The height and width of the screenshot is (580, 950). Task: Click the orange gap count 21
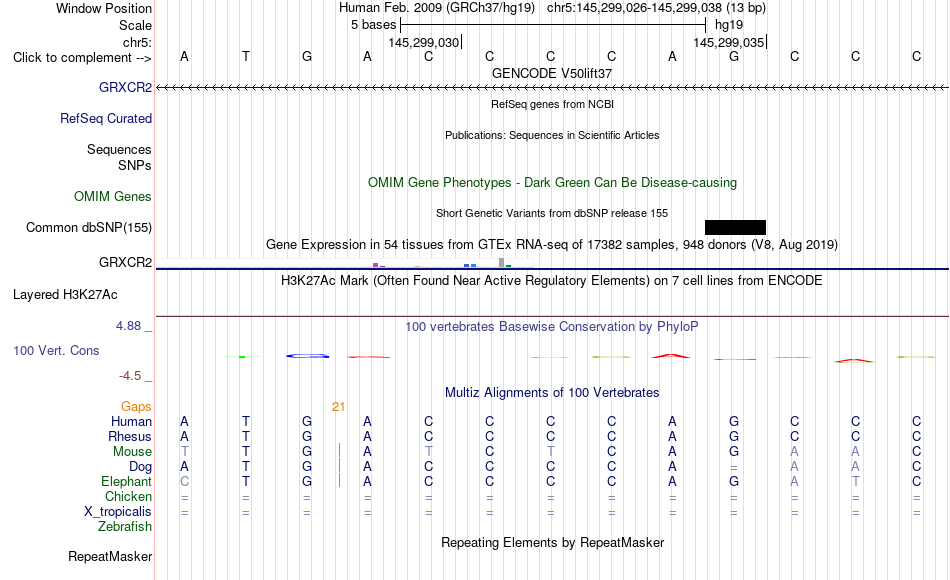(339, 407)
